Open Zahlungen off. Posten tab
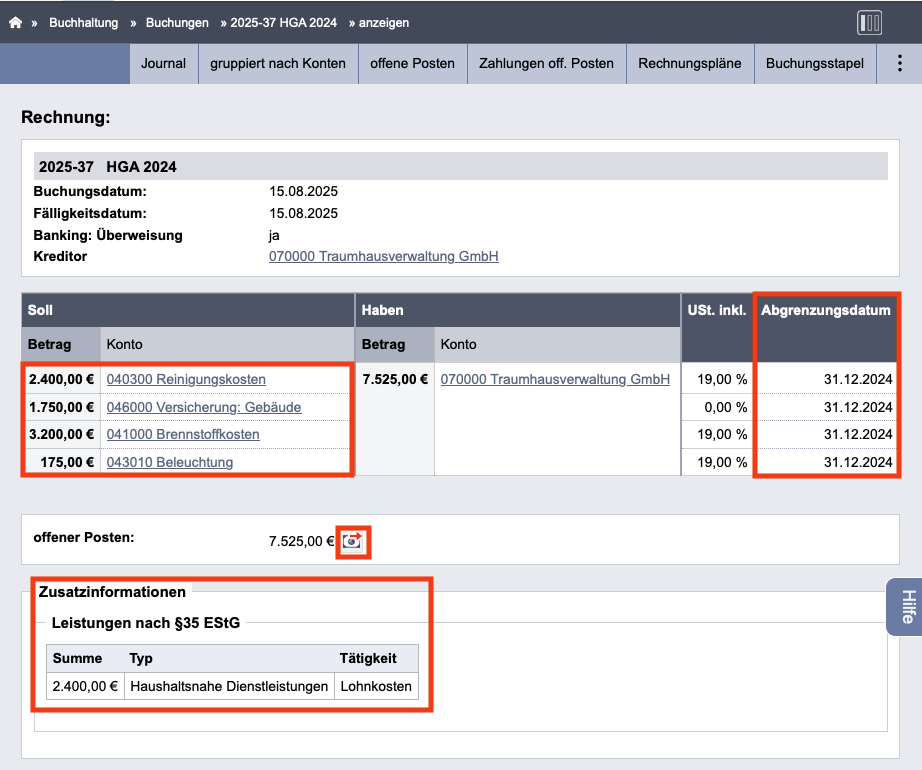The width and height of the screenshot is (922, 770). pyautogui.click(x=546, y=63)
